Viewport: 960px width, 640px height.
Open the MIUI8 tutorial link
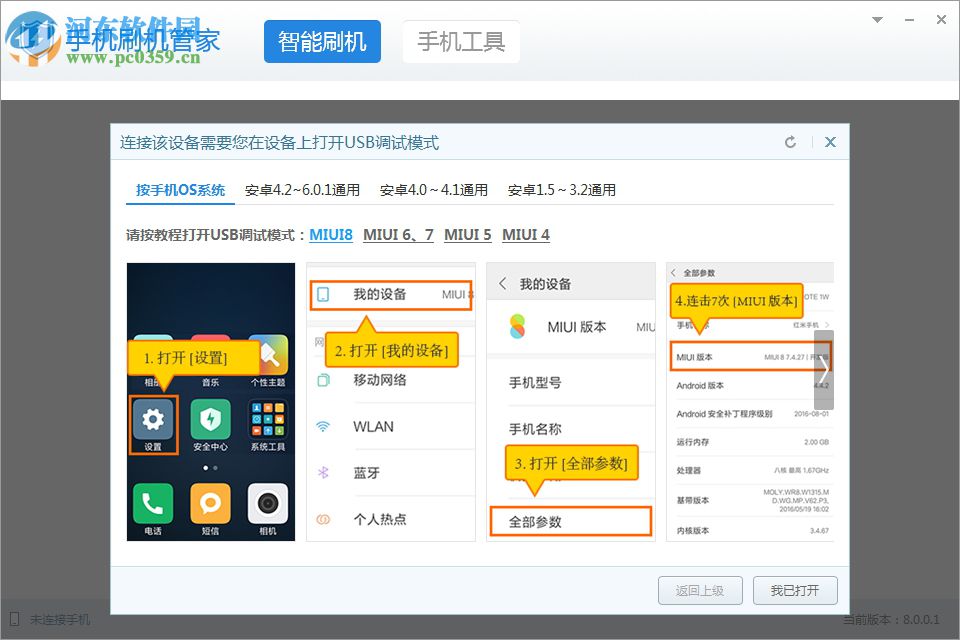(330, 234)
